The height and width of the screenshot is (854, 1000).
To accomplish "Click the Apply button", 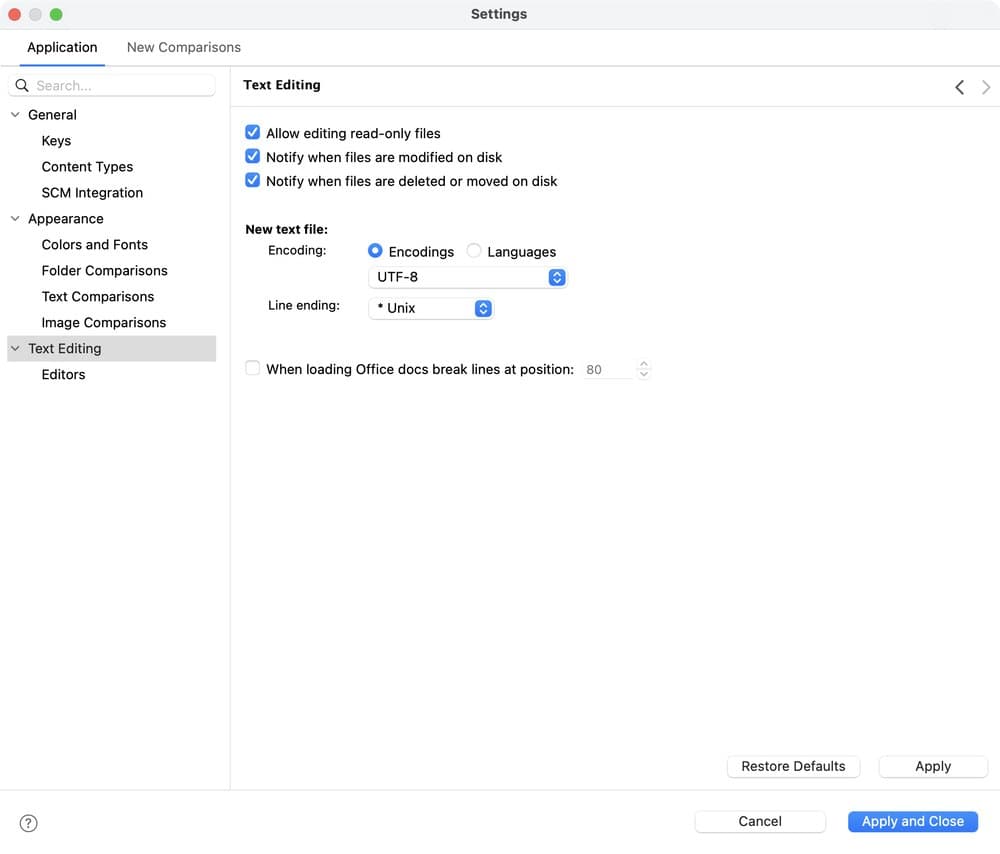I will point(933,767).
